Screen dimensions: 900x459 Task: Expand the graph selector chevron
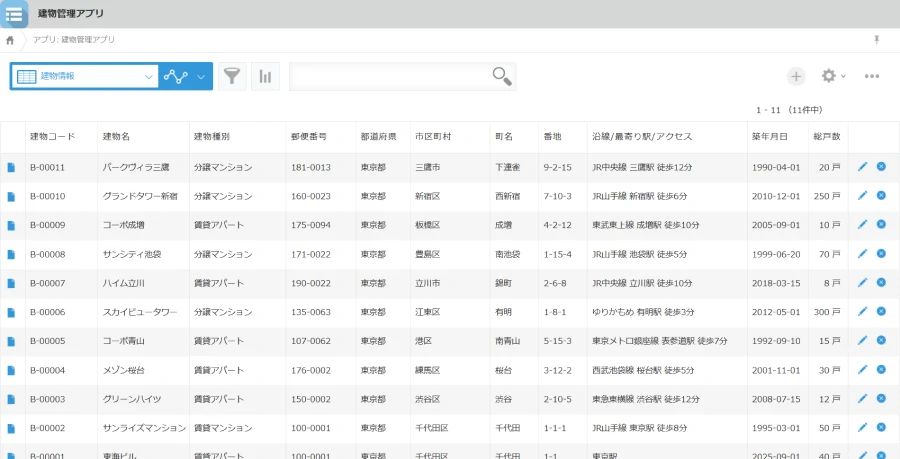pos(201,77)
